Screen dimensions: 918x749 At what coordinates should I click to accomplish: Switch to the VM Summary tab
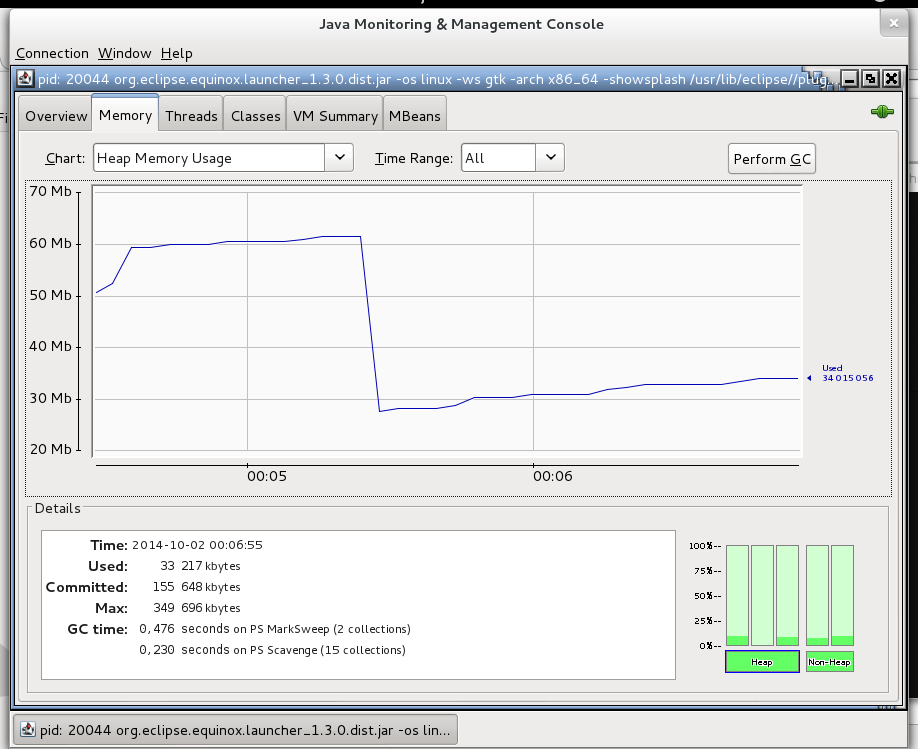pos(335,116)
